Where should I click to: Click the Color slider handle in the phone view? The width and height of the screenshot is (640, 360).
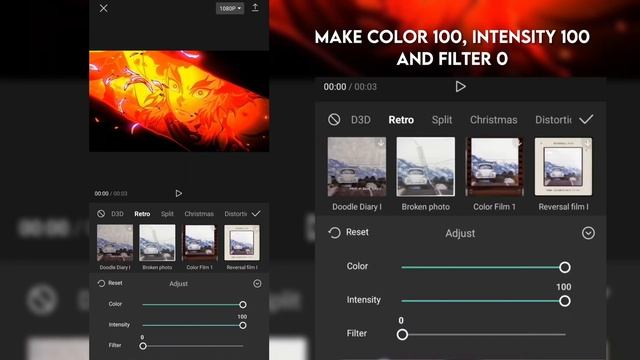click(243, 304)
